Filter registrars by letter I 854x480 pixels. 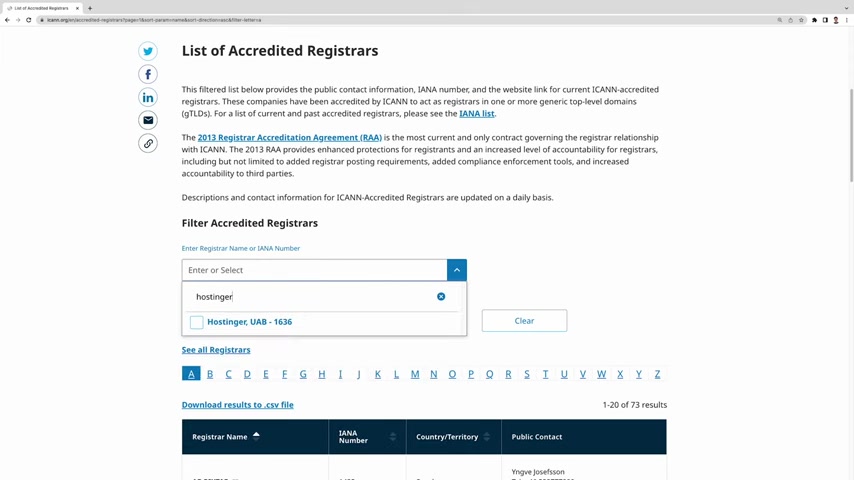click(340, 374)
